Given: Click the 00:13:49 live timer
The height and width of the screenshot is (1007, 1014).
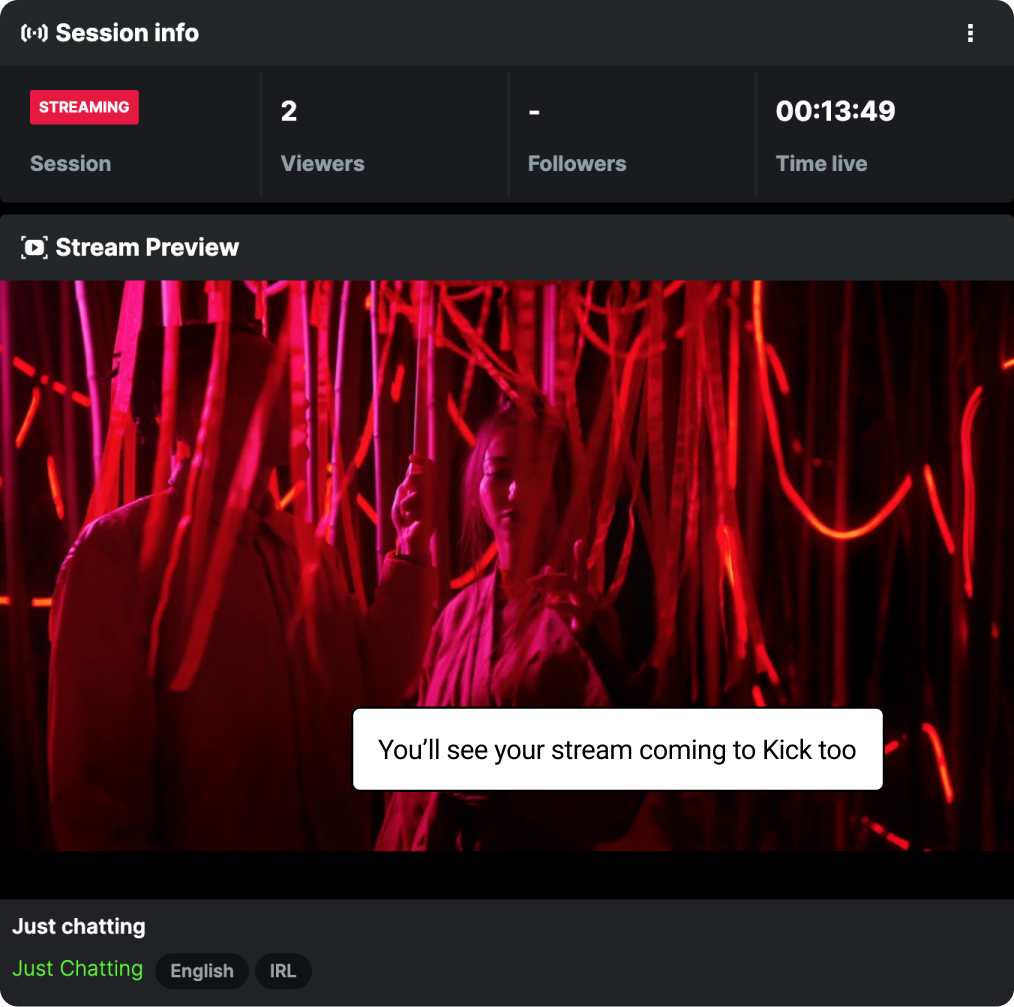Looking at the screenshot, I should 835,111.
